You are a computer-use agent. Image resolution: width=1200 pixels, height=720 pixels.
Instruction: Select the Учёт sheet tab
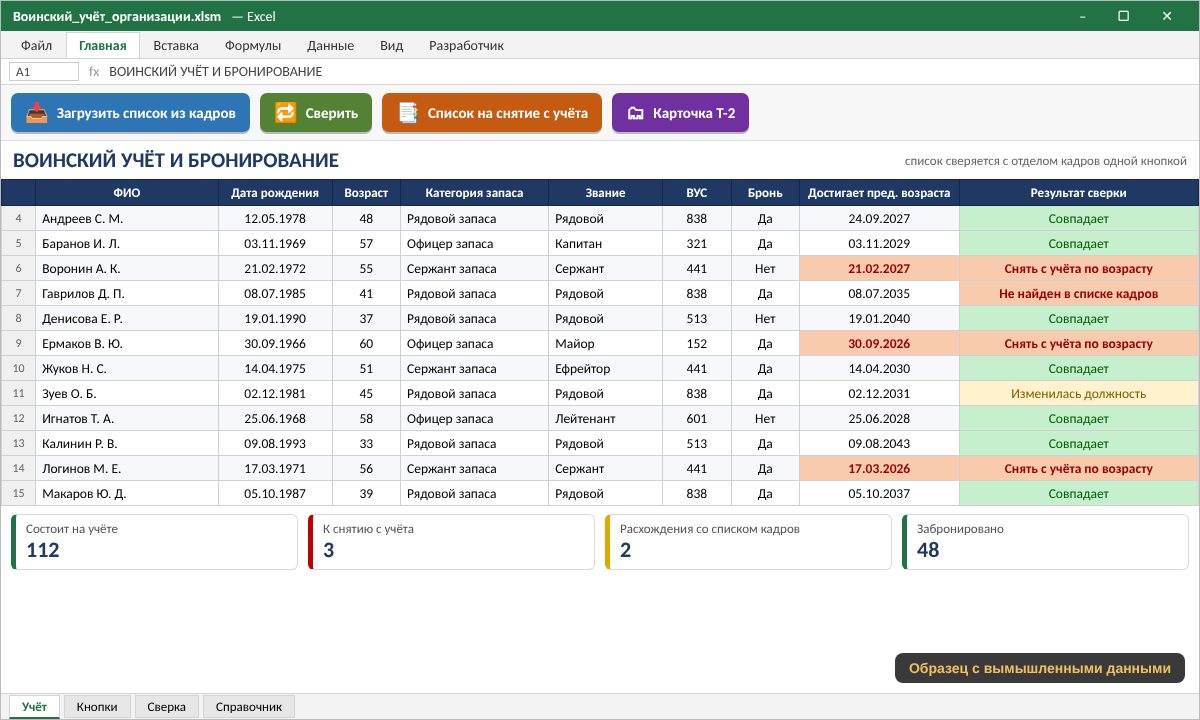pos(35,707)
